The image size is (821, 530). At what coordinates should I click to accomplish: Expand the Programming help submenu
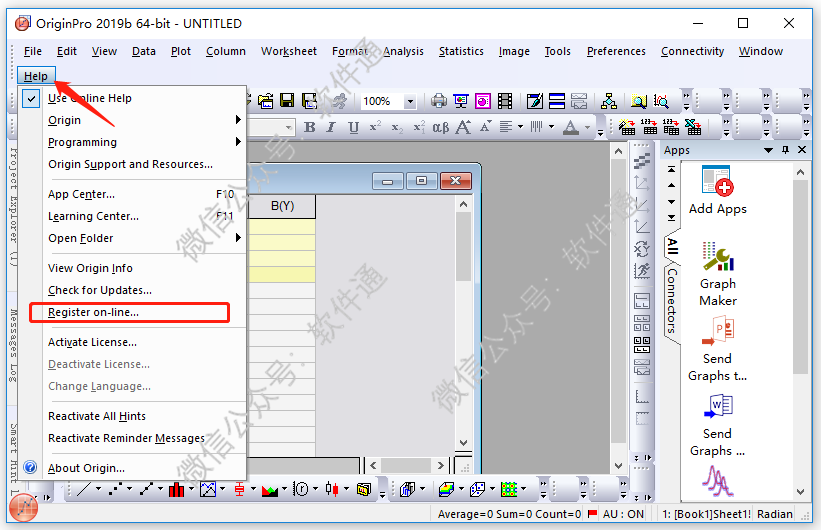pyautogui.click(x=238, y=141)
